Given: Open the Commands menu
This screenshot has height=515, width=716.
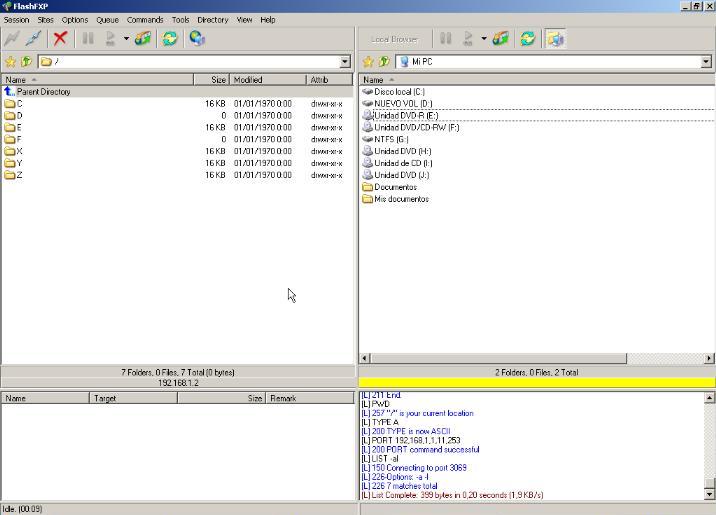Looking at the screenshot, I should (x=145, y=20).
